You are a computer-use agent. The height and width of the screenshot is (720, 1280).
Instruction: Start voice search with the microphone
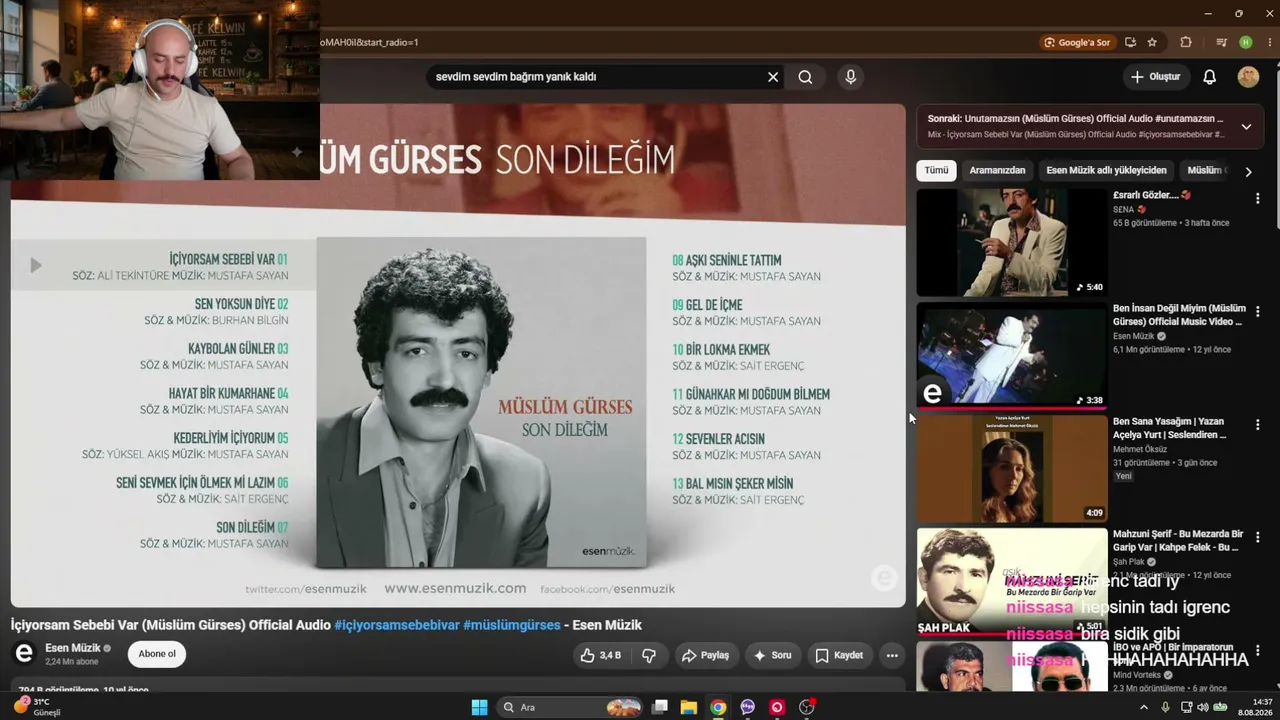(850, 77)
